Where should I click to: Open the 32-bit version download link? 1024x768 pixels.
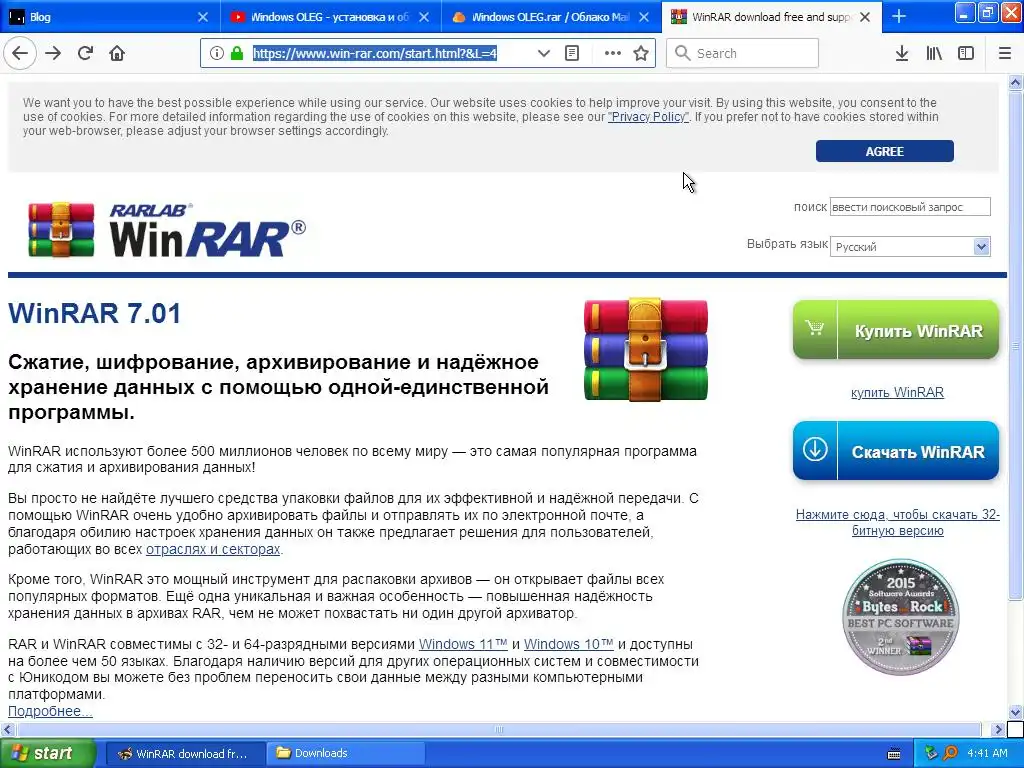(897, 522)
